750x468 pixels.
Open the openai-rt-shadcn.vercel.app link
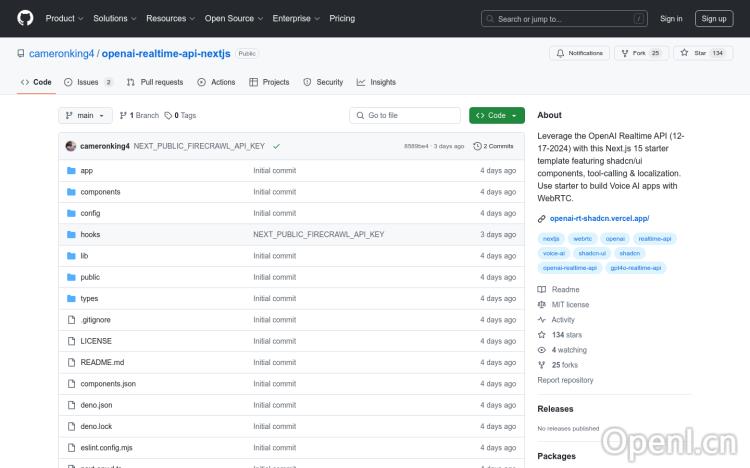[600, 218]
